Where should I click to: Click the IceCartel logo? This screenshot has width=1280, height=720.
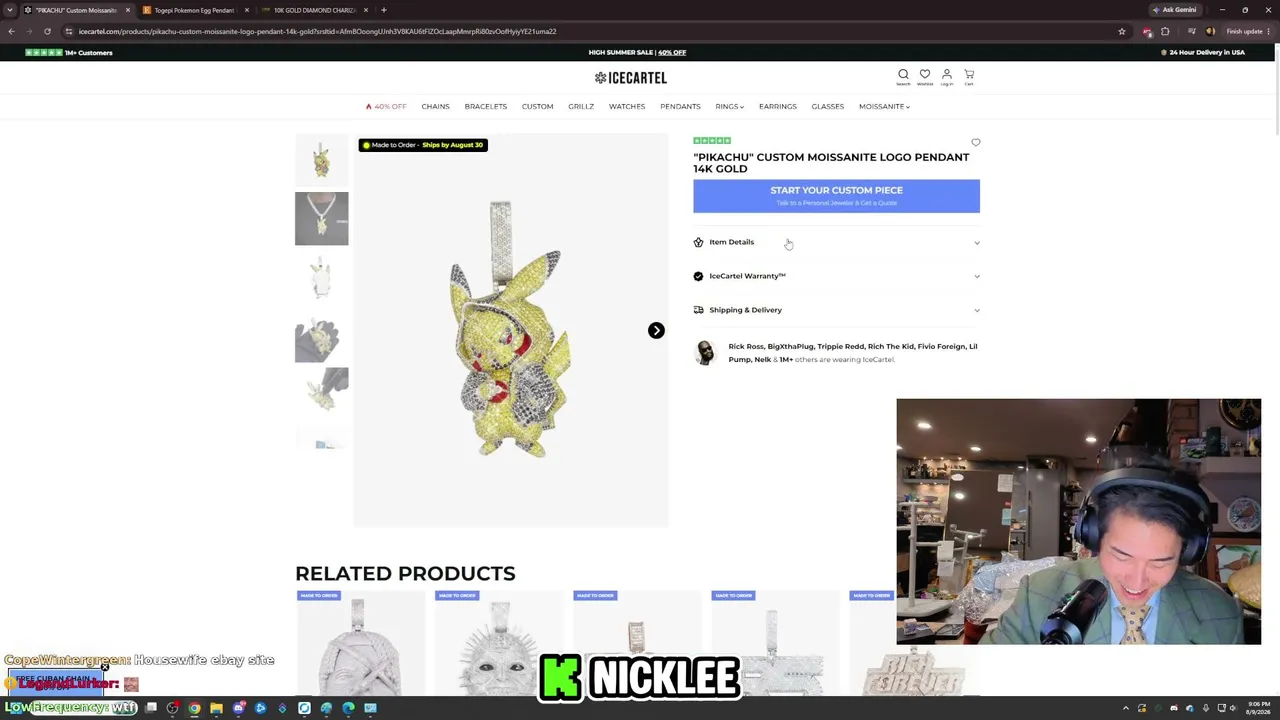(x=631, y=77)
